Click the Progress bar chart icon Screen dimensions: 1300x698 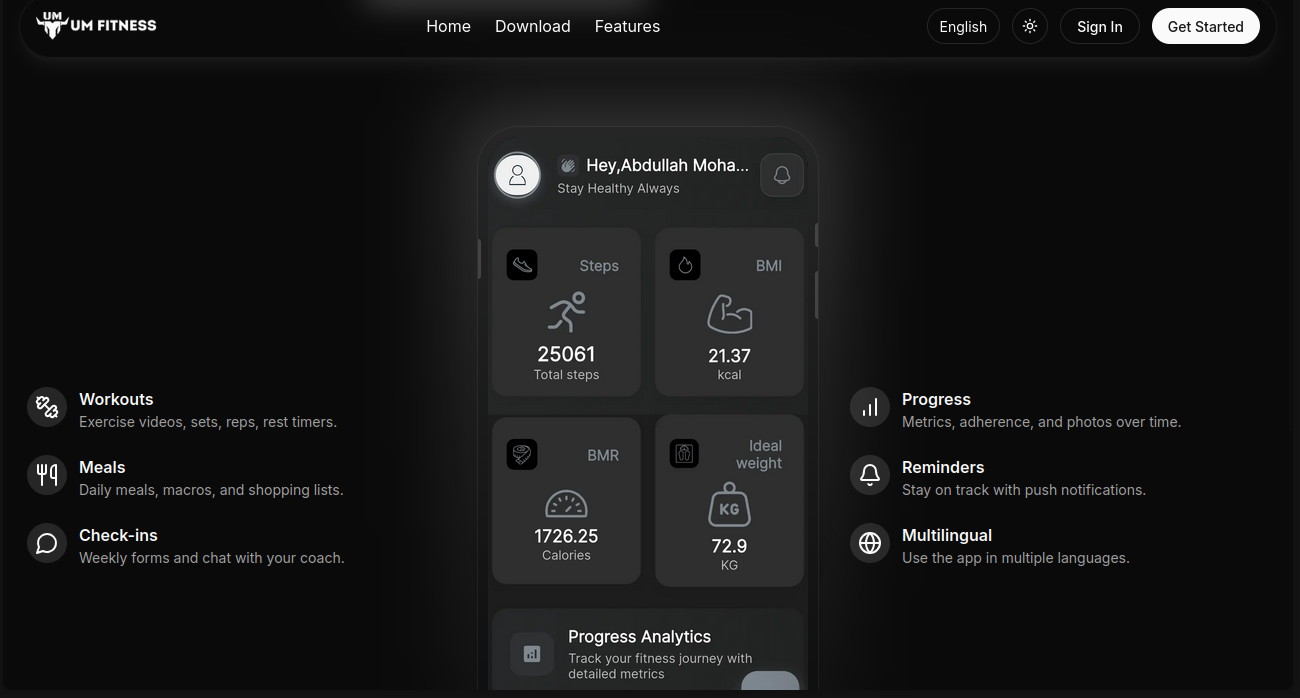click(870, 407)
